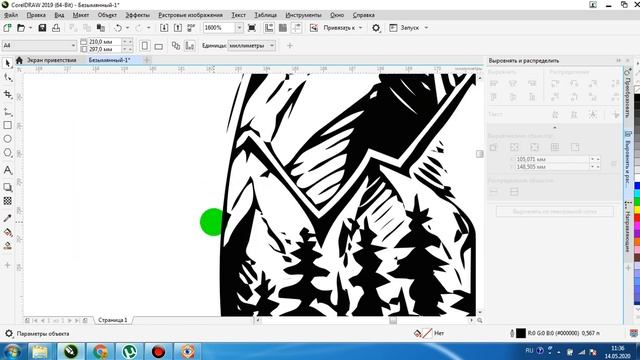Click the Export icon

coord(178,28)
